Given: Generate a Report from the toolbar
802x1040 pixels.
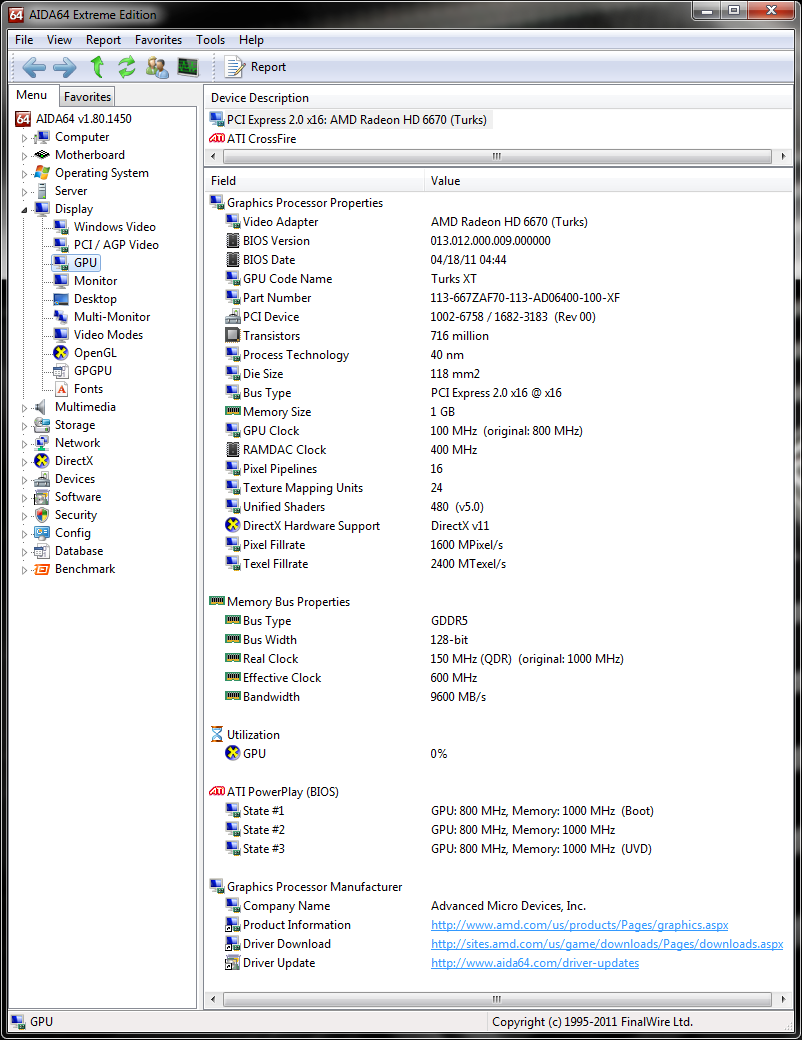Looking at the screenshot, I should [255, 67].
